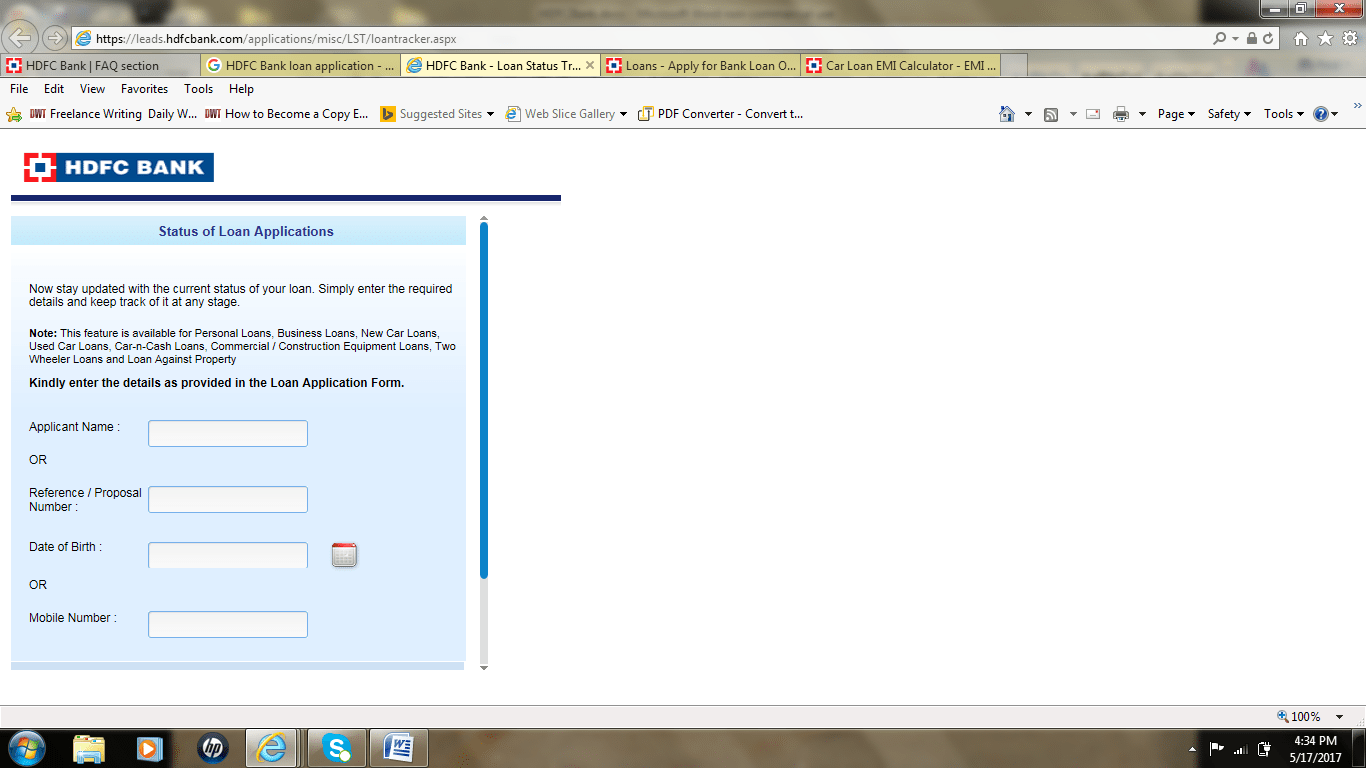The image size is (1366, 768).
Task: Open Freelance Writing Daily W... favorite link
Action: click(x=113, y=114)
